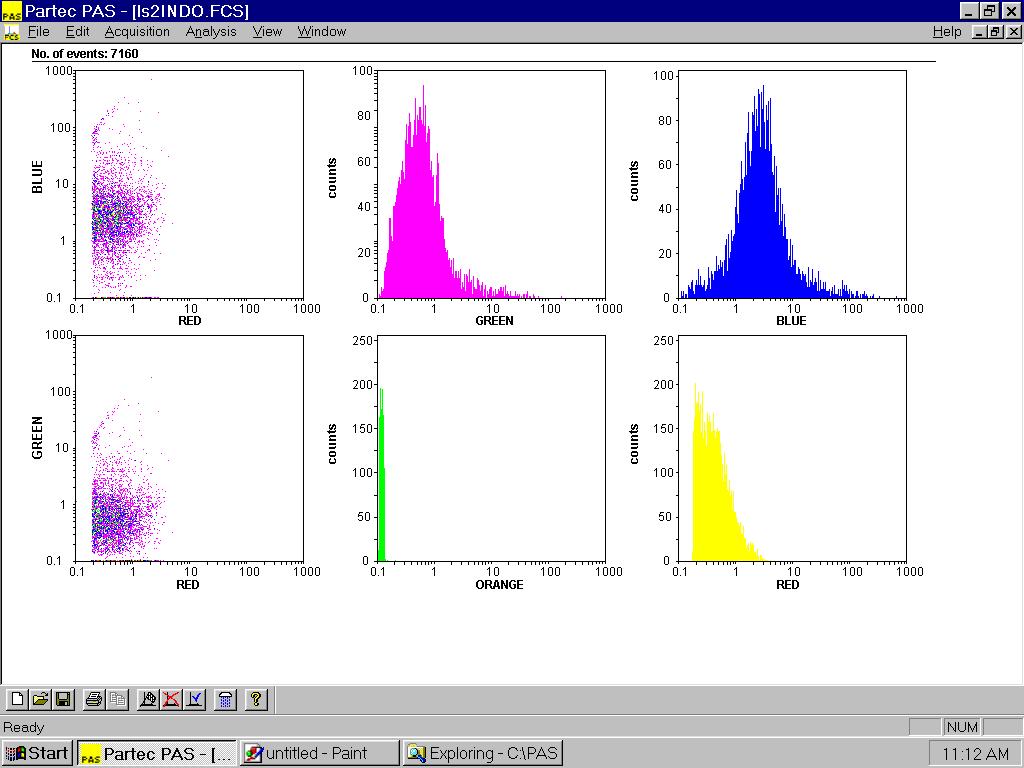Open the Acquisition menu
This screenshot has height=768, width=1024.
click(x=137, y=32)
